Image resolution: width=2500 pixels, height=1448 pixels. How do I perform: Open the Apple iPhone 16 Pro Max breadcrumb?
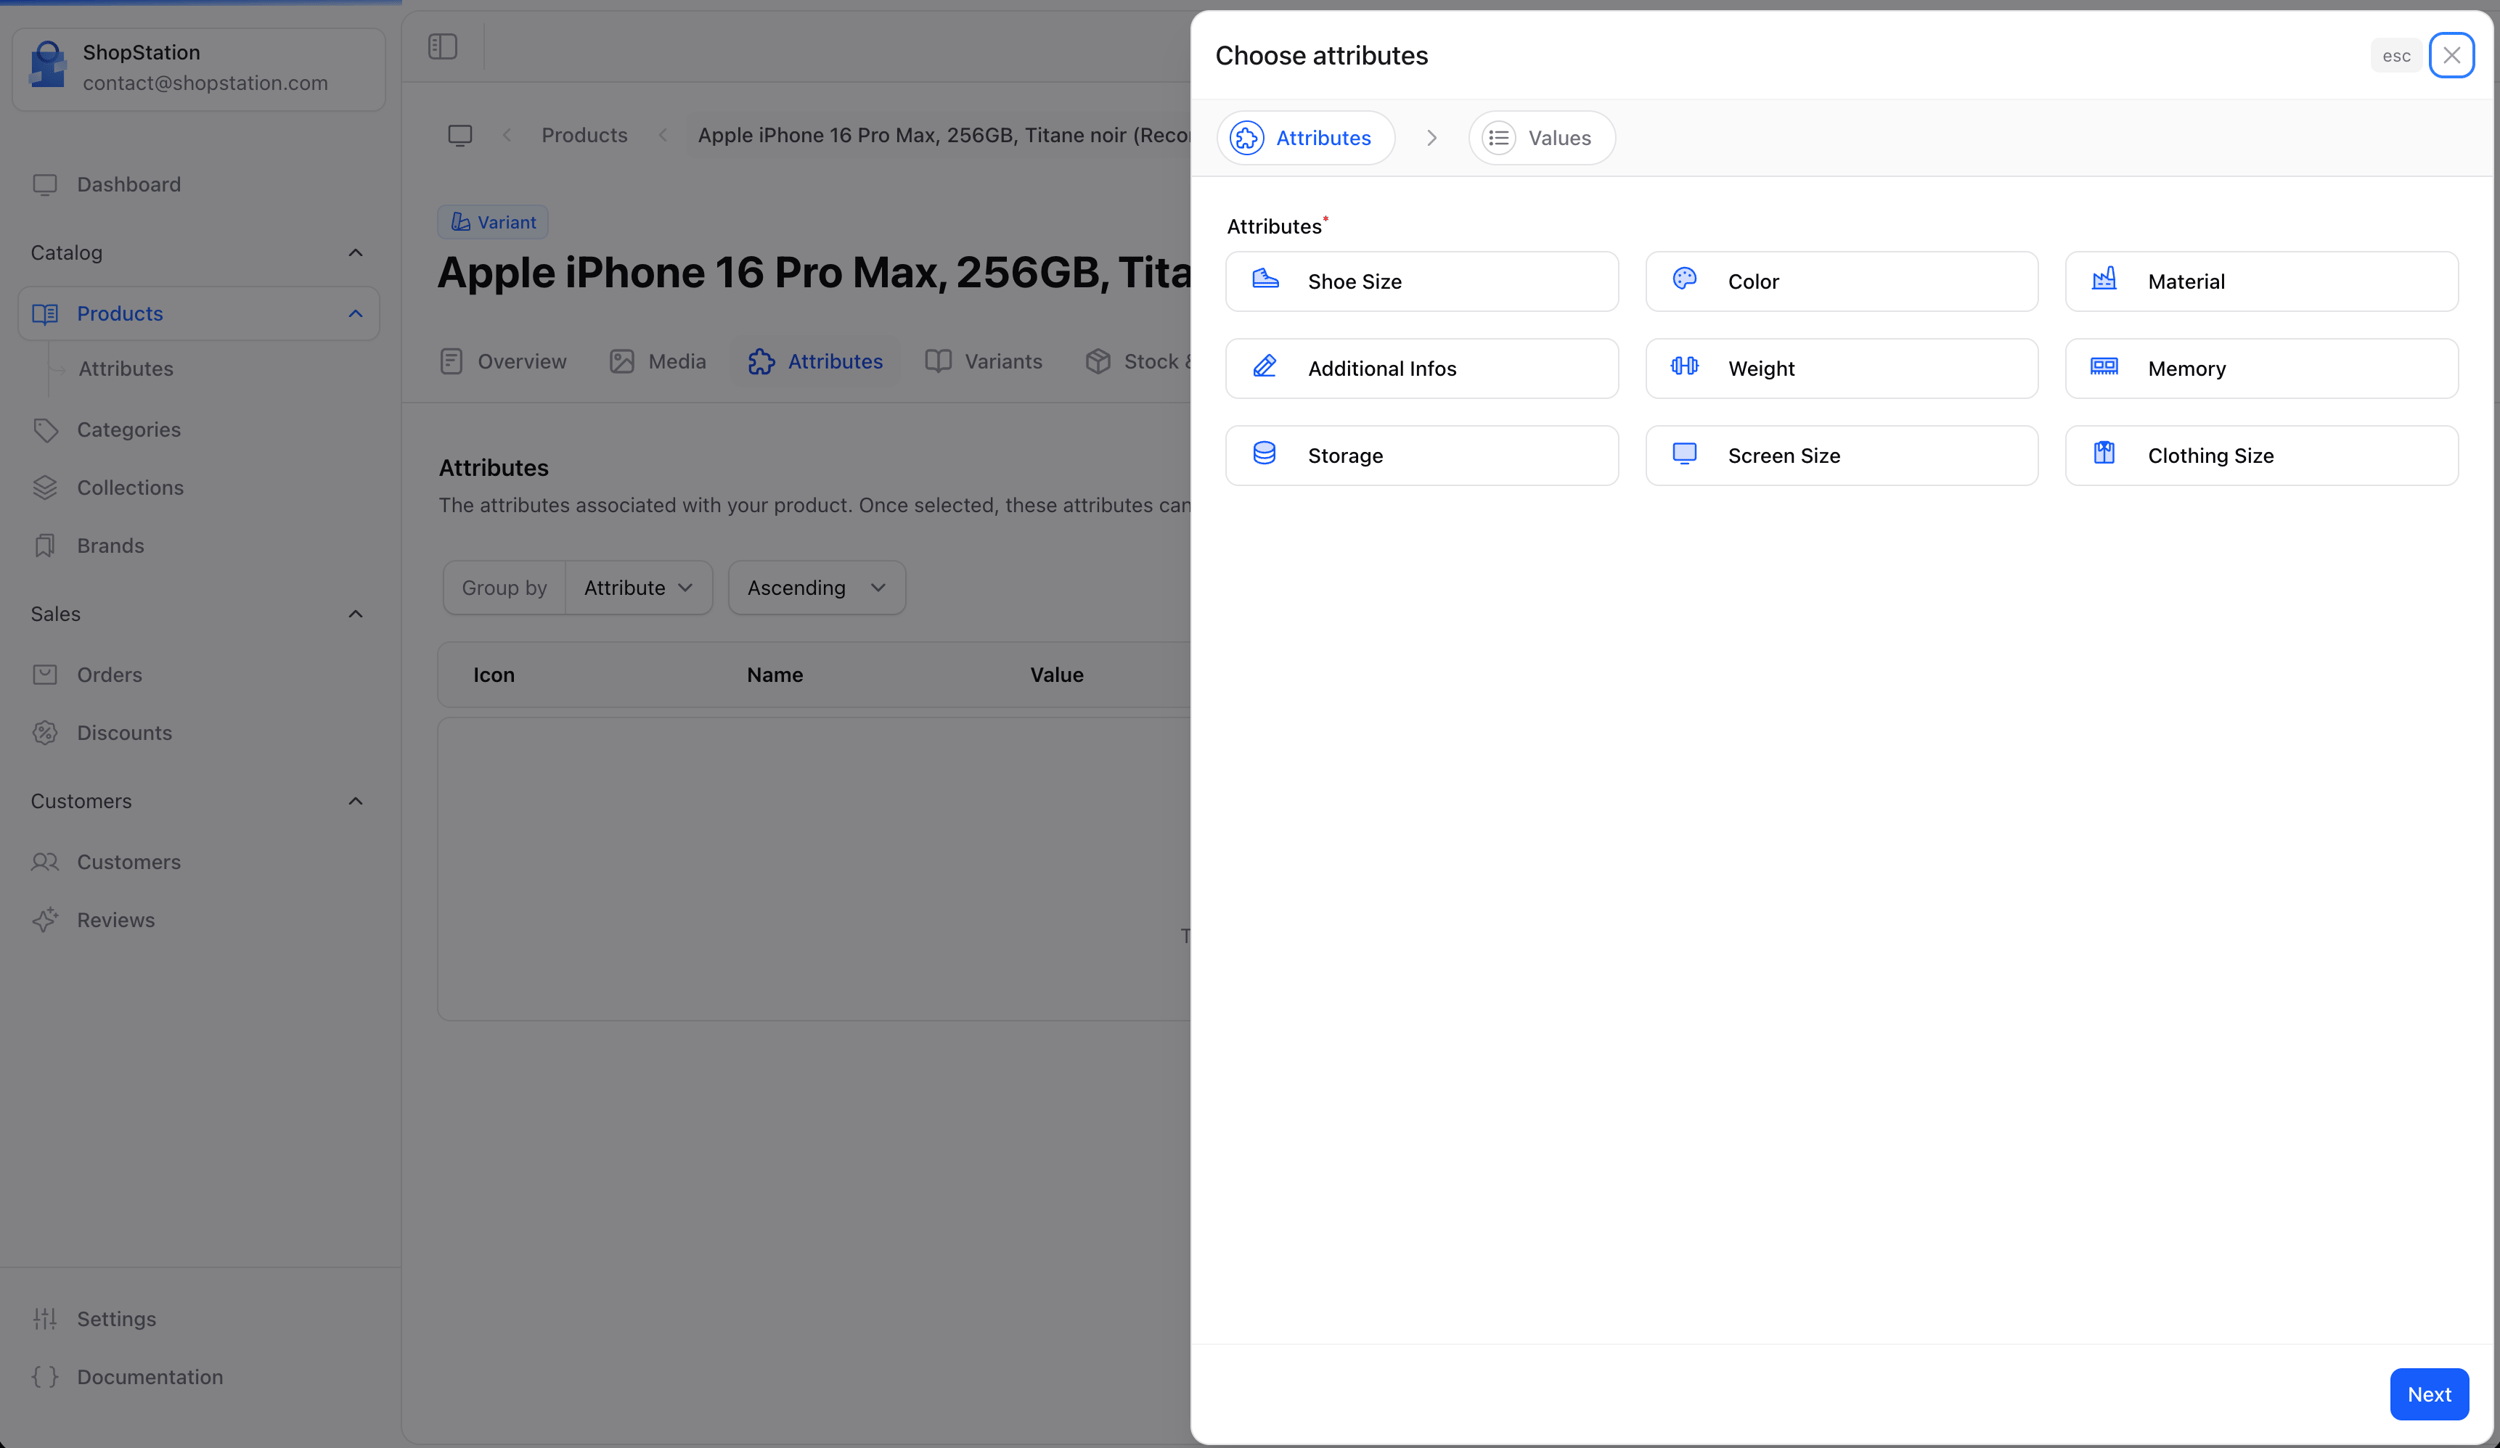(x=943, y=135)
